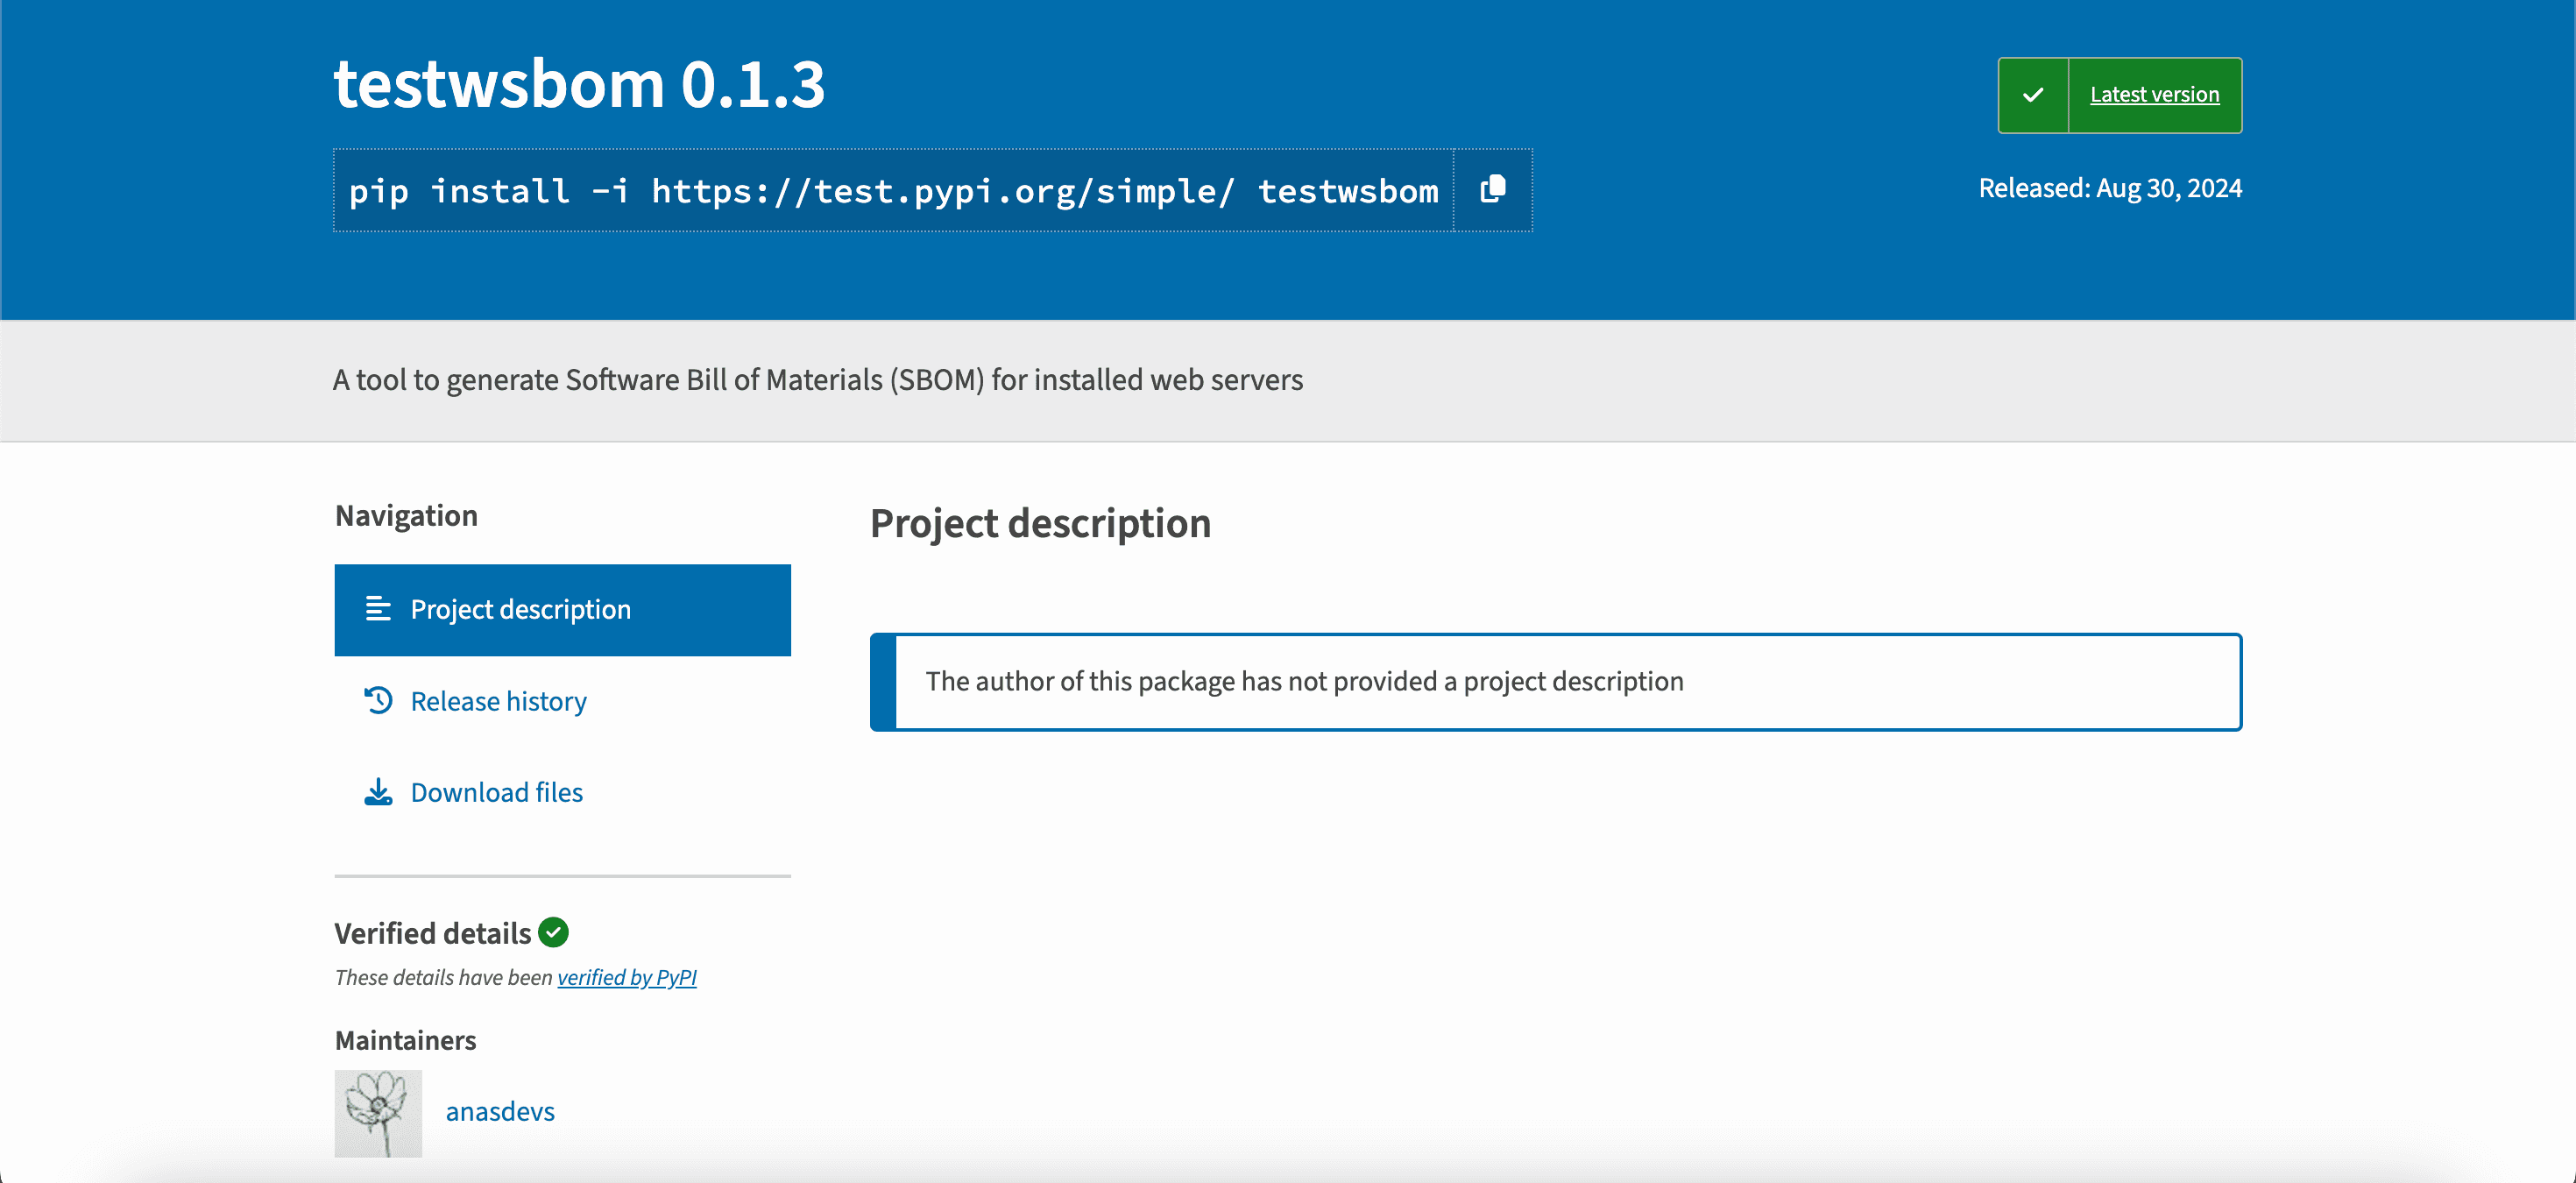This screenshot has height=1183, width=2576.
Task: Click the Download files arrow icon
Action: point(378,792)
